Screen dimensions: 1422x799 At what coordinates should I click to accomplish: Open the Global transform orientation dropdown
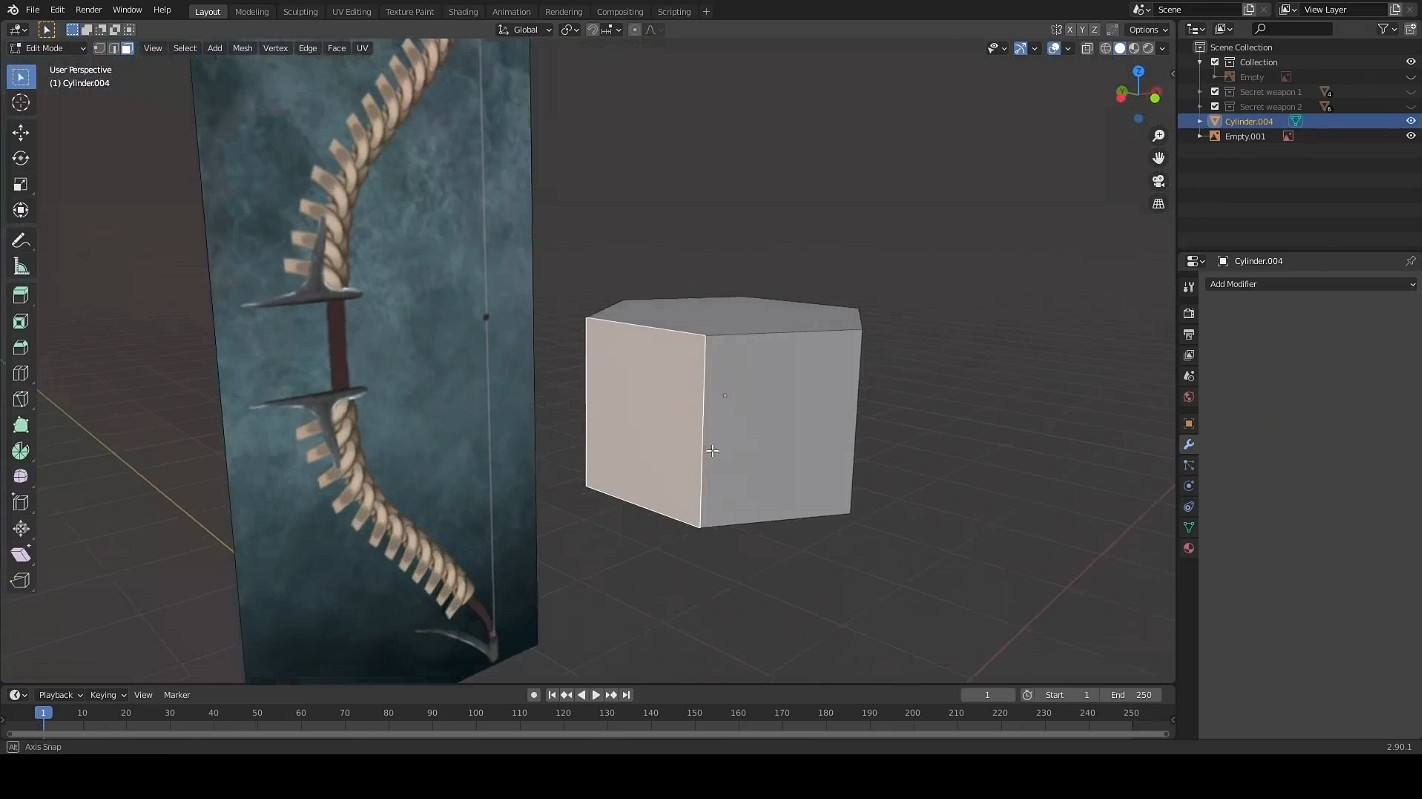525,30
